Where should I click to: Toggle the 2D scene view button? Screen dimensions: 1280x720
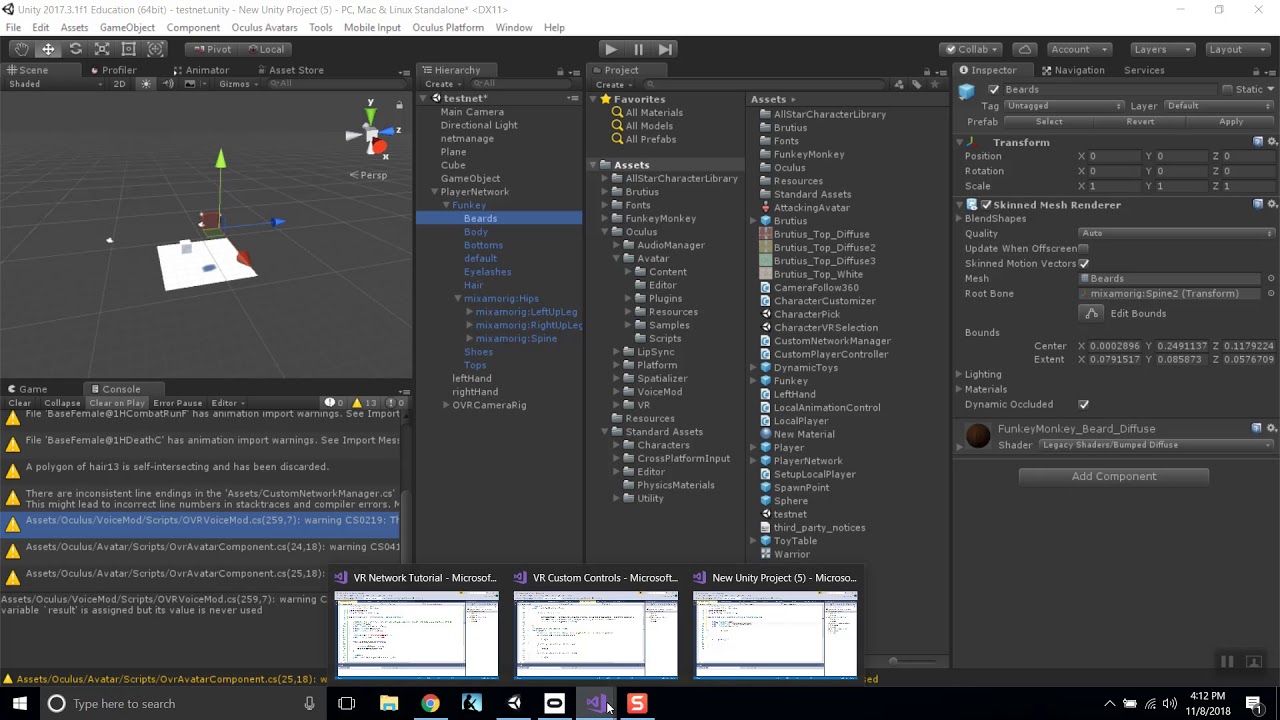coord(120,84)
